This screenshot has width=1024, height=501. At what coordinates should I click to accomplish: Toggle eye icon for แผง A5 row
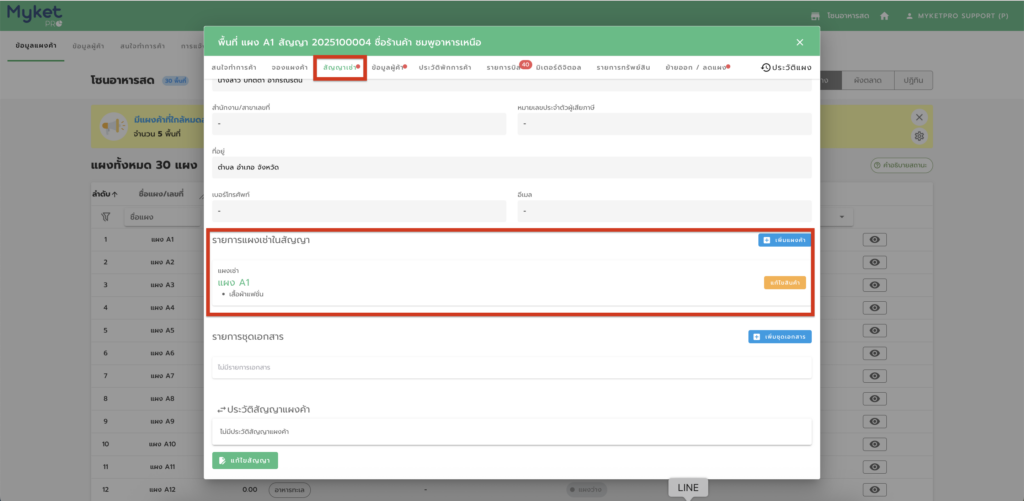(874, 330)
